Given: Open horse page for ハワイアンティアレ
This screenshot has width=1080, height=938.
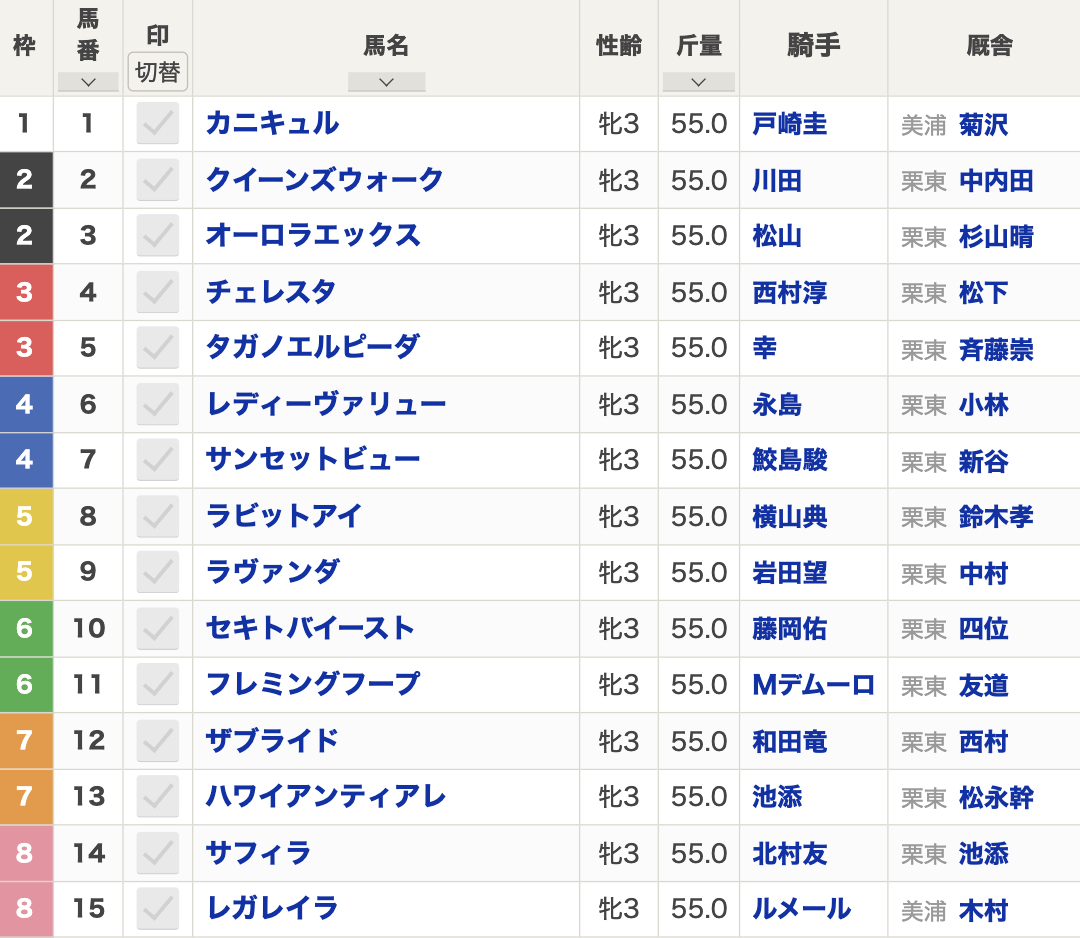Looking at the screenshot, I should 326,797.
